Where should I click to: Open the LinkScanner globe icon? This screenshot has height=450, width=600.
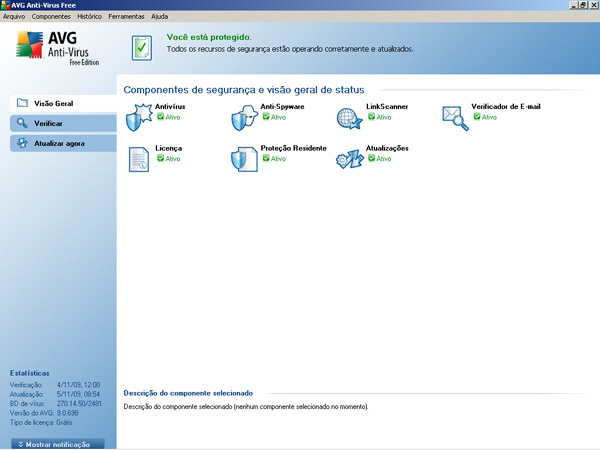point(349,119)
